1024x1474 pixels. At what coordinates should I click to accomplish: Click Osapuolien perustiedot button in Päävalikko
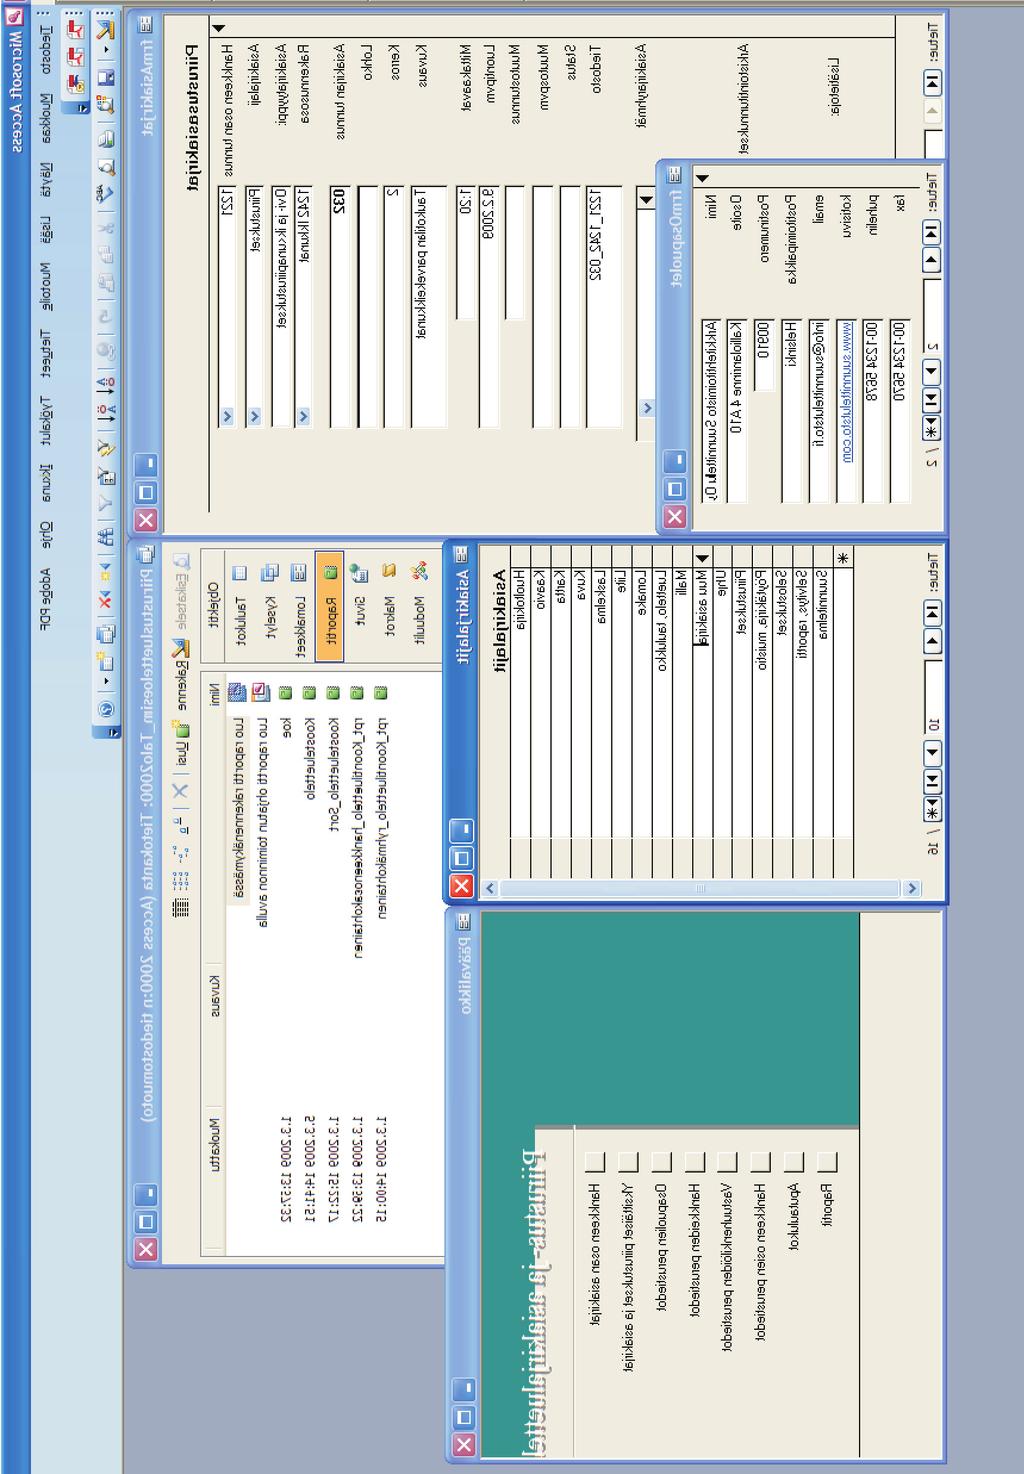click(661, 1161)
